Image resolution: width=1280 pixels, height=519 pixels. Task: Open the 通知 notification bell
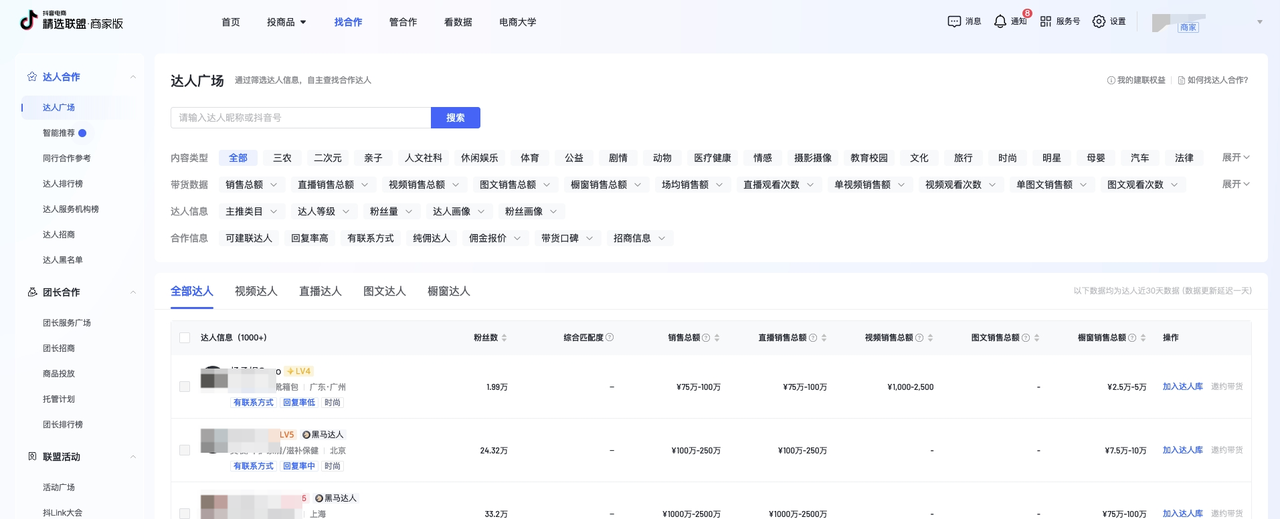pyautogui.click(x=1000, y=21)
